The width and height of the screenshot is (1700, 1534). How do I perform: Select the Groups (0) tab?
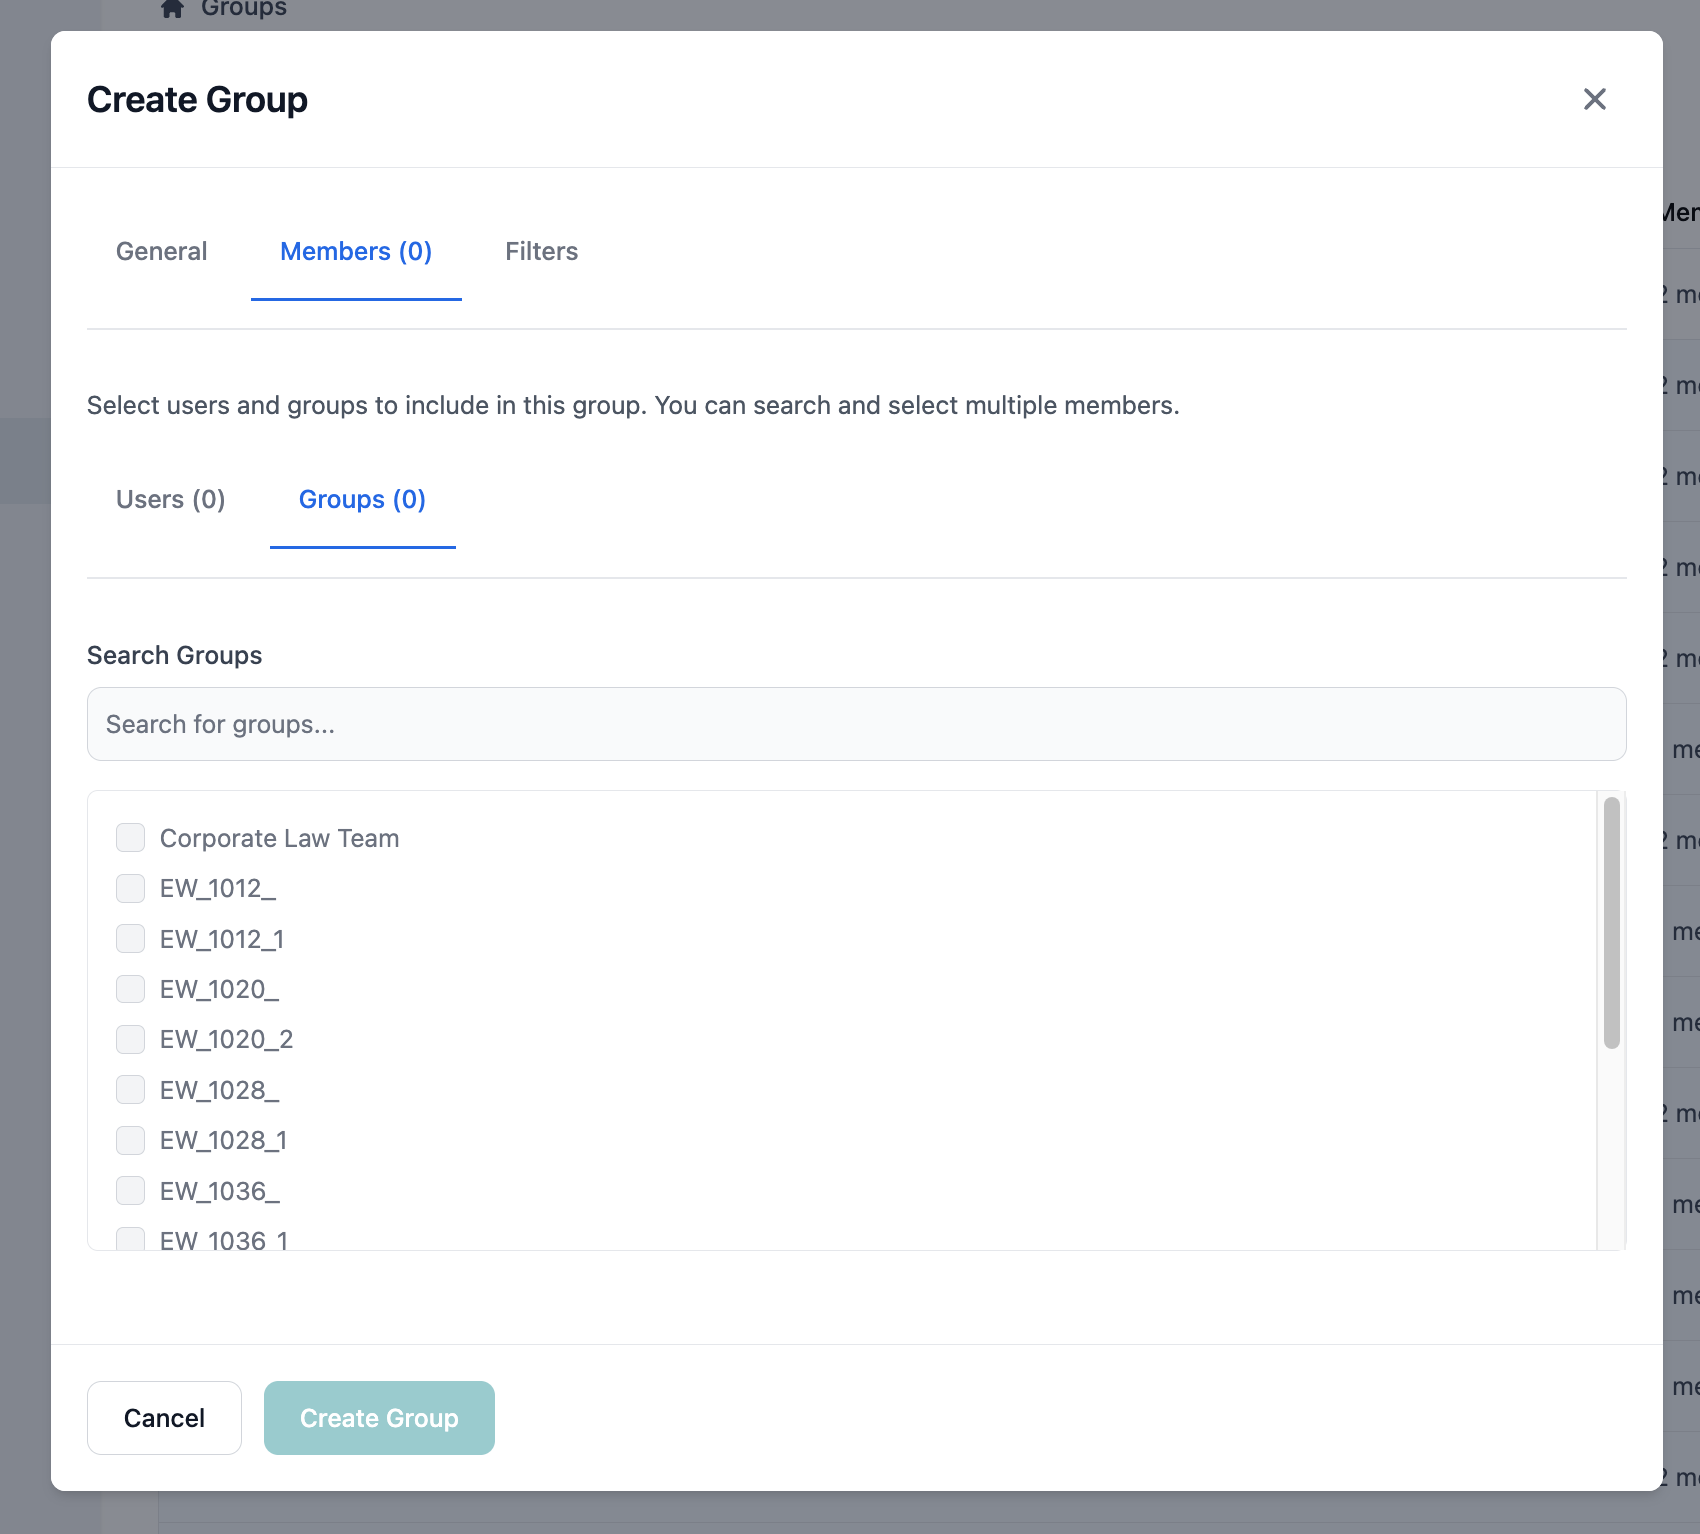[362, 499]
